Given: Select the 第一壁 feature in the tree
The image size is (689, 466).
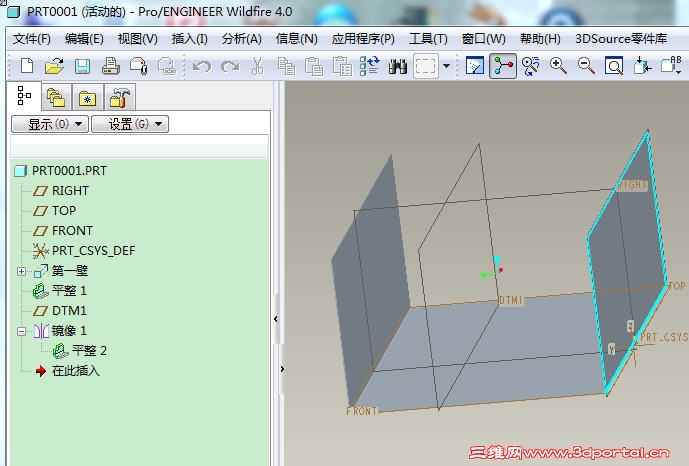Looking at the screenshot, I should [61, 271].
